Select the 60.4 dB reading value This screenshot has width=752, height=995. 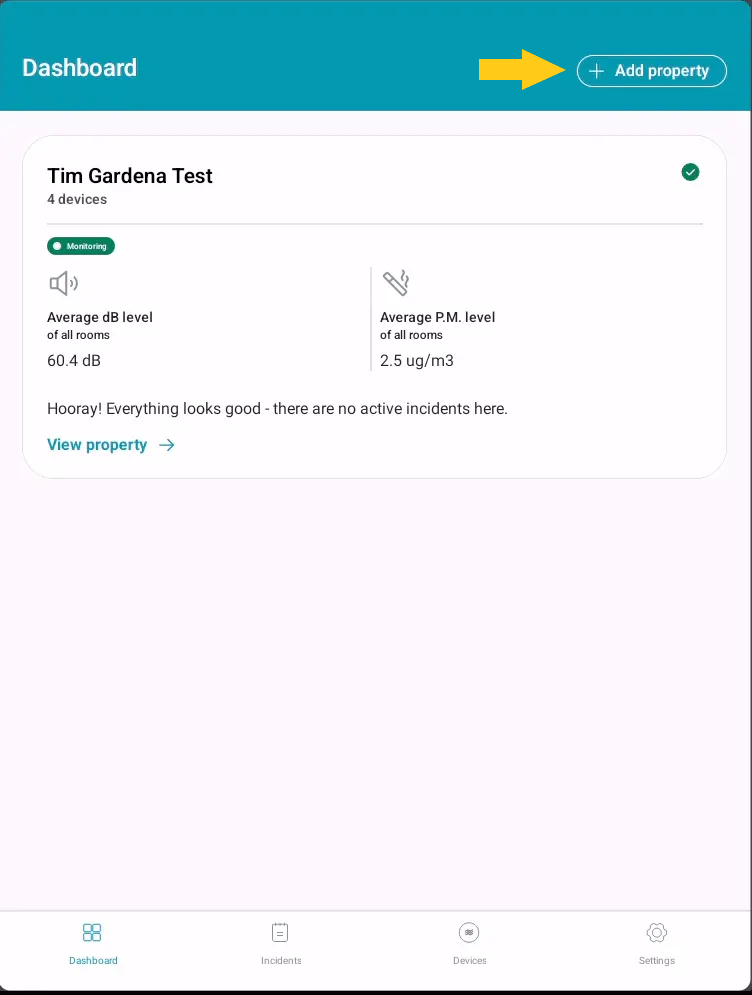73,360
